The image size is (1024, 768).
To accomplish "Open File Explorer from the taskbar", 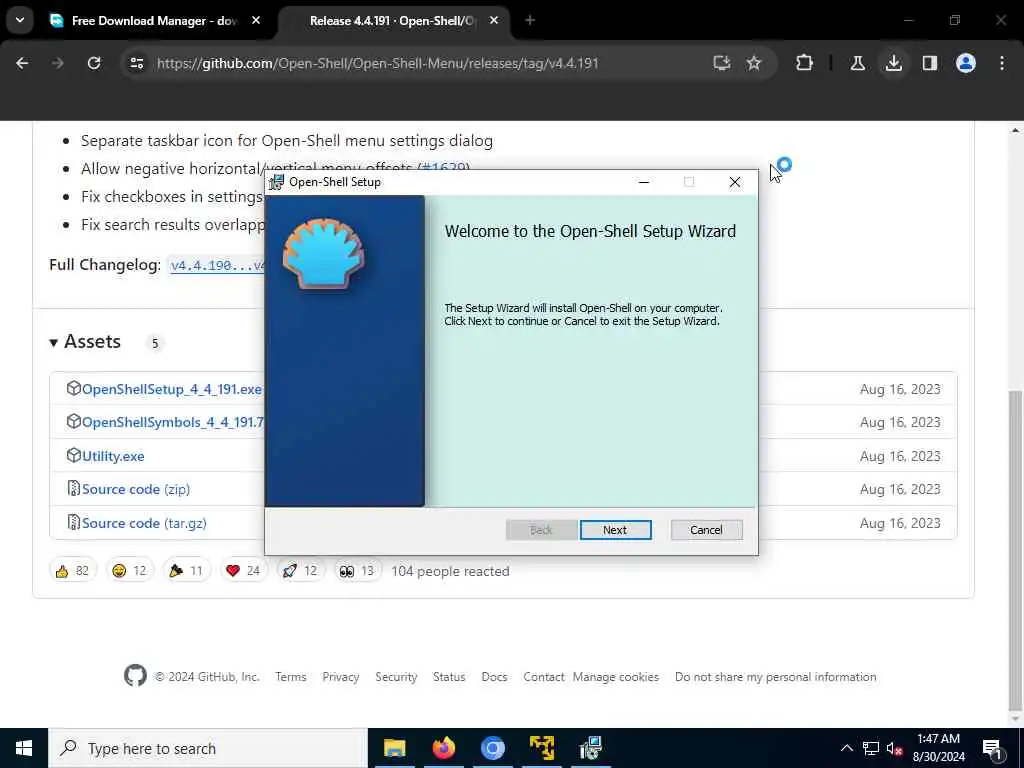I will coord(394,748).
